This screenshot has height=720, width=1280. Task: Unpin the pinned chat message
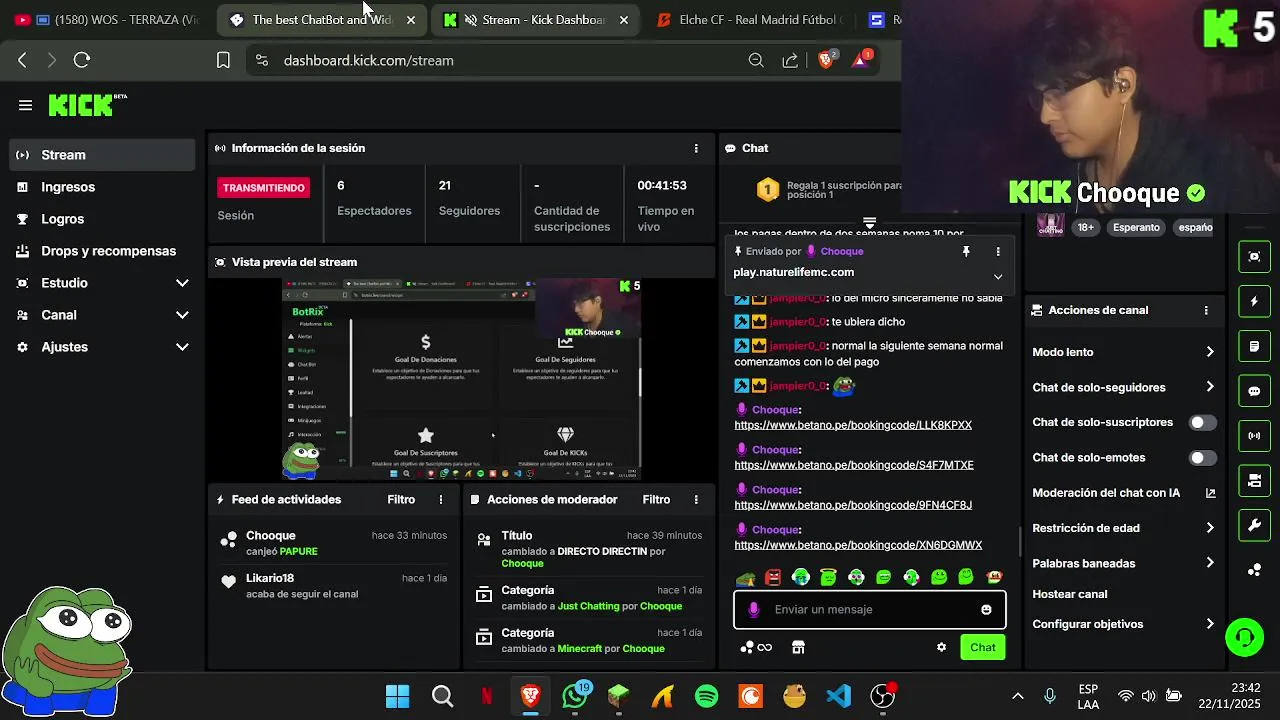tap(966, 252)
